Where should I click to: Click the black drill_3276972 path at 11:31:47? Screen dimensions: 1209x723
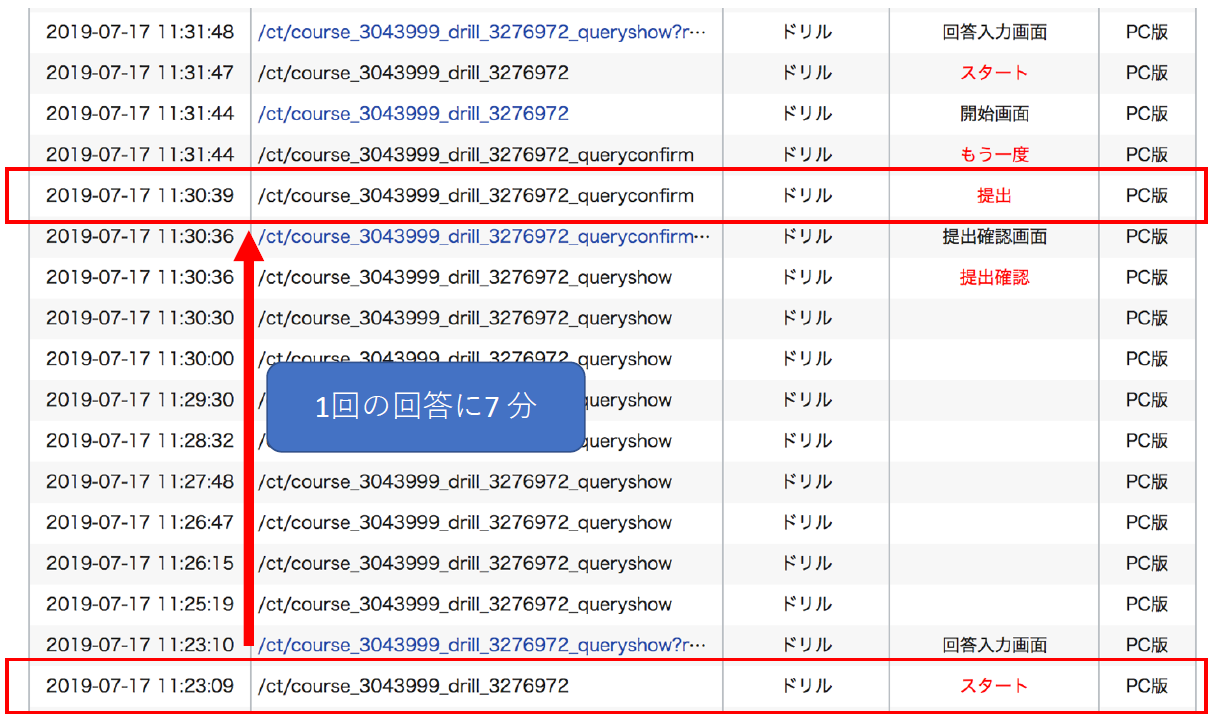click(x=413, y=73)
